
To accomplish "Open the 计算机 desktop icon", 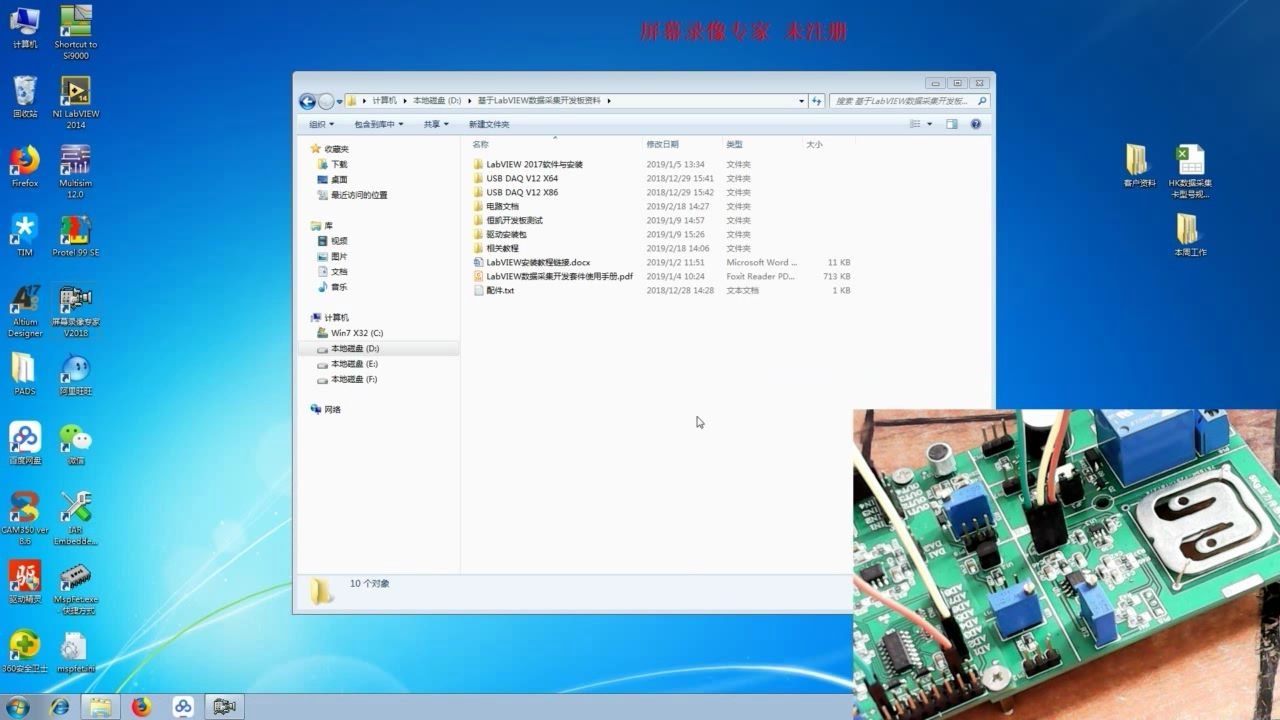I will pyautogui.click(x=25, y=27).
